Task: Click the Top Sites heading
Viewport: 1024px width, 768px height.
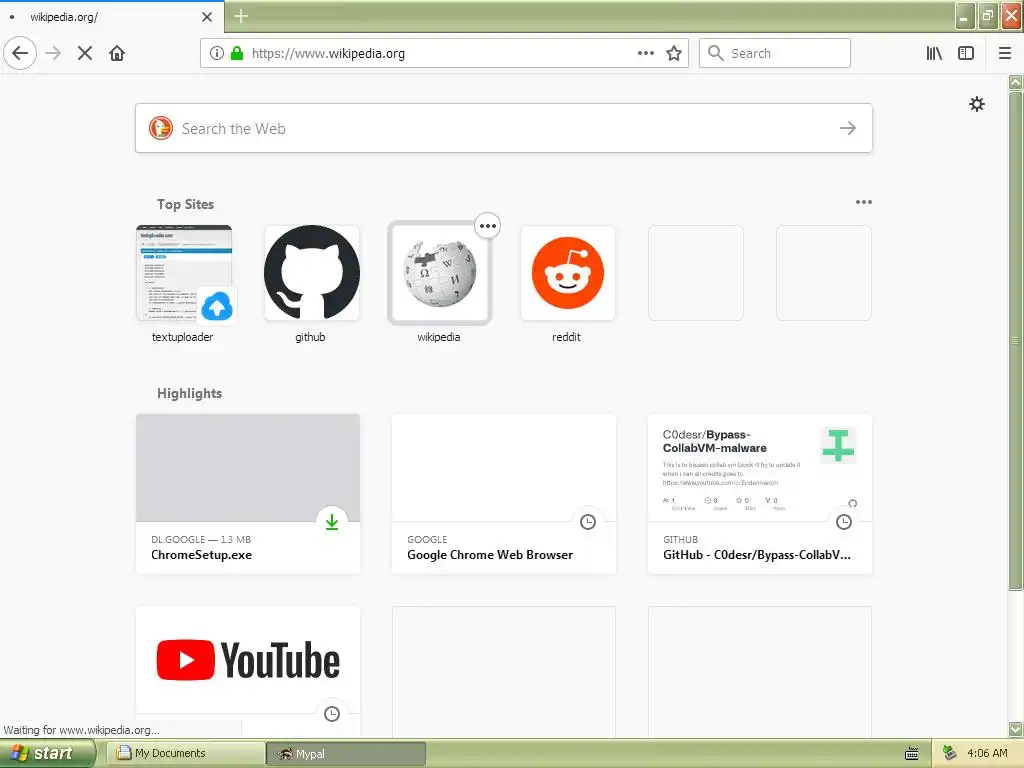Action: 185,204
